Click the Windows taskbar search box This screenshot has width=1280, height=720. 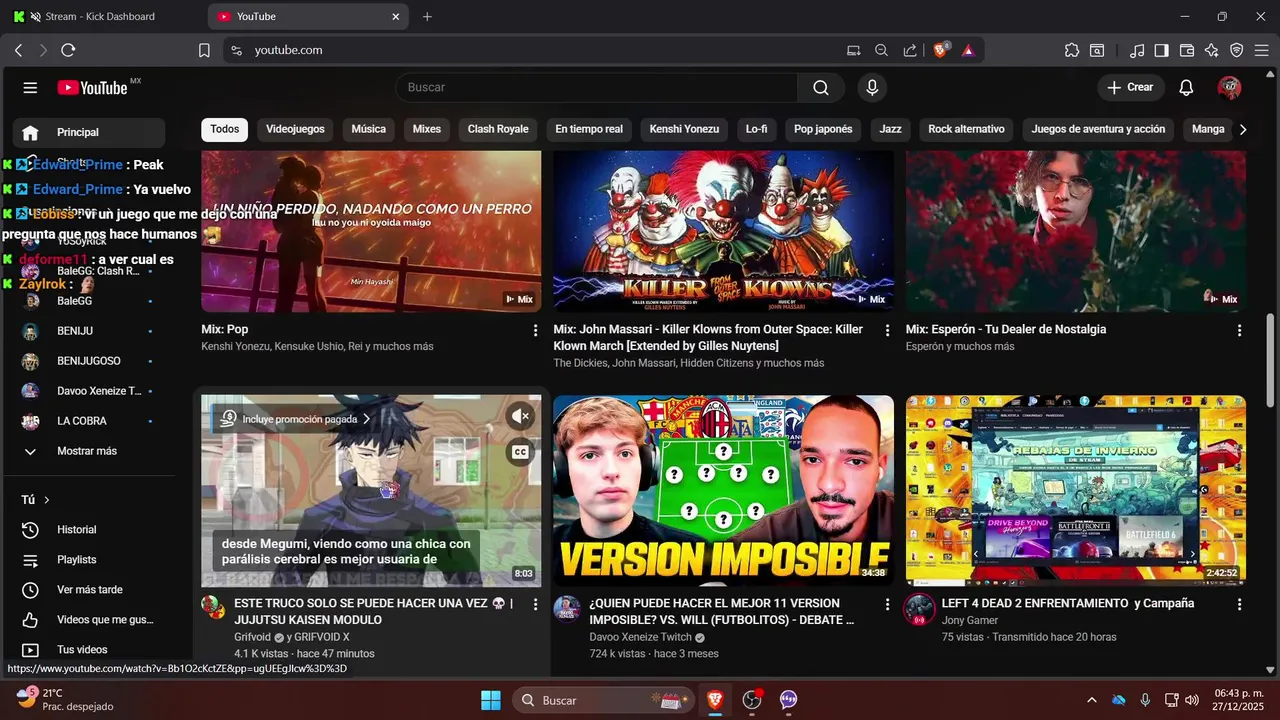603,700
